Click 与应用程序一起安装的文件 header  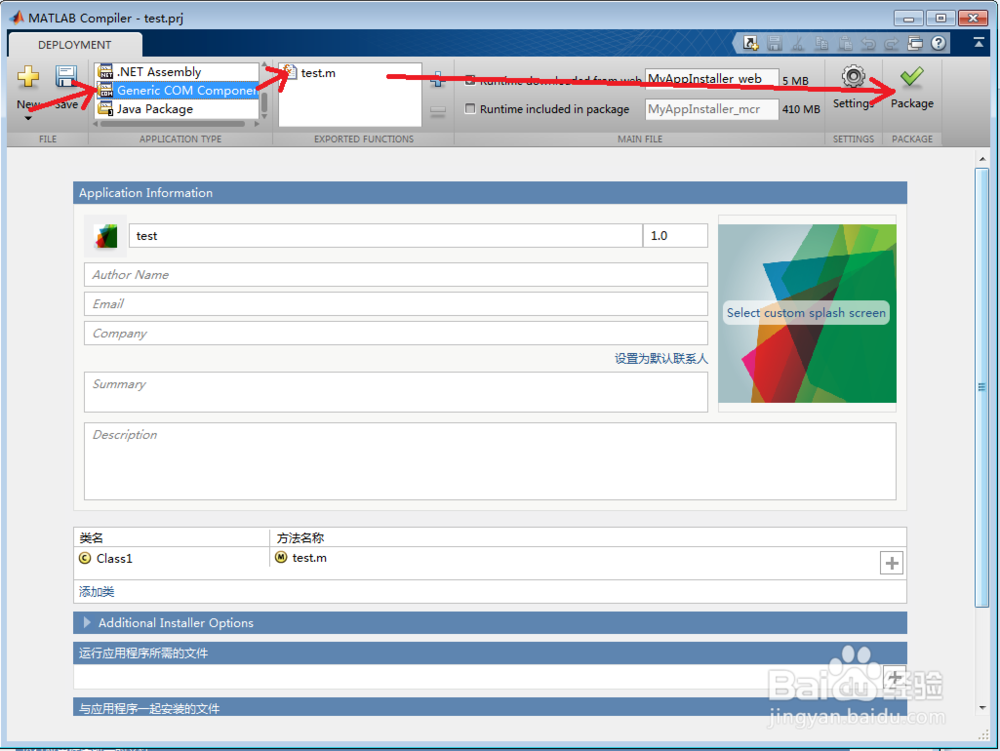coord(490,707)
